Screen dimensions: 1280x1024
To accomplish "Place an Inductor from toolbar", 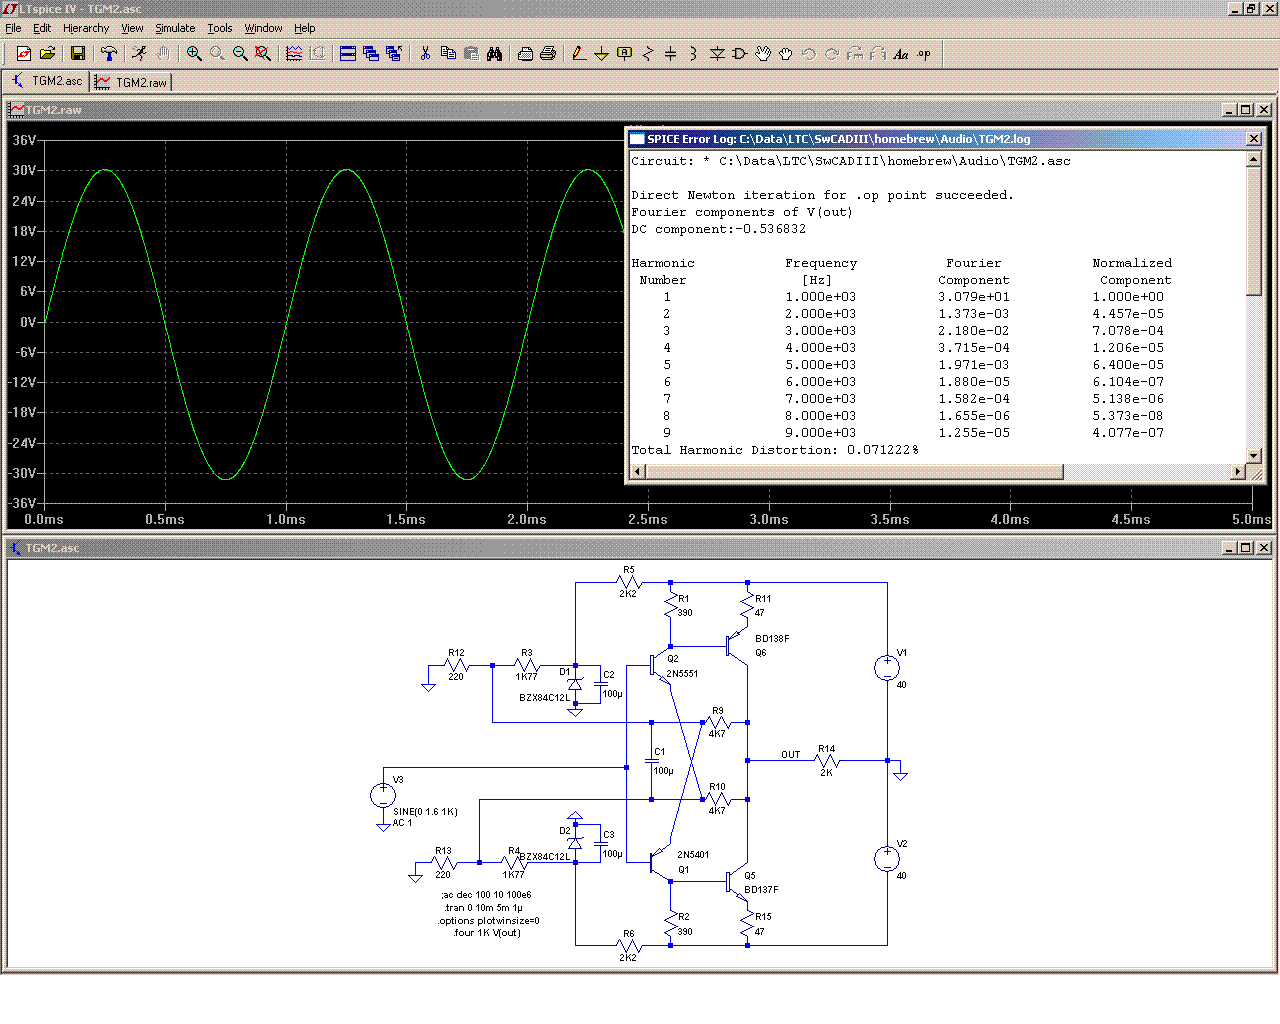I will coord(693,54).
